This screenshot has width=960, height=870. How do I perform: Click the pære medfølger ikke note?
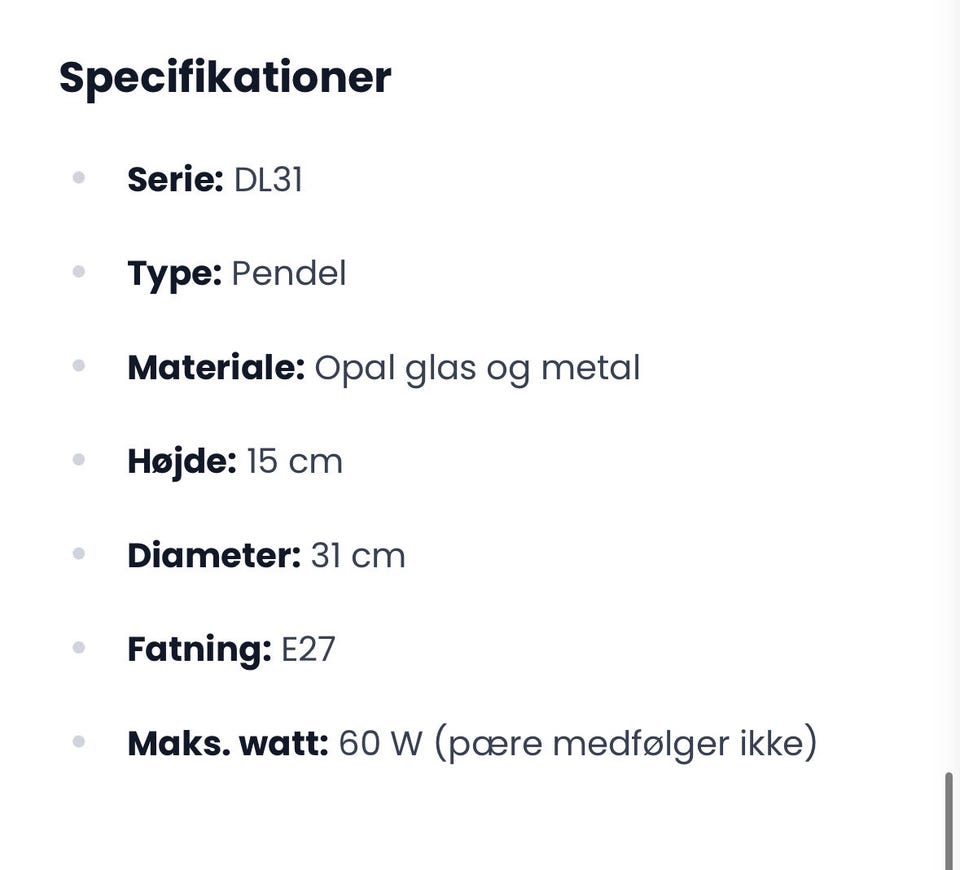click(626, 744)
